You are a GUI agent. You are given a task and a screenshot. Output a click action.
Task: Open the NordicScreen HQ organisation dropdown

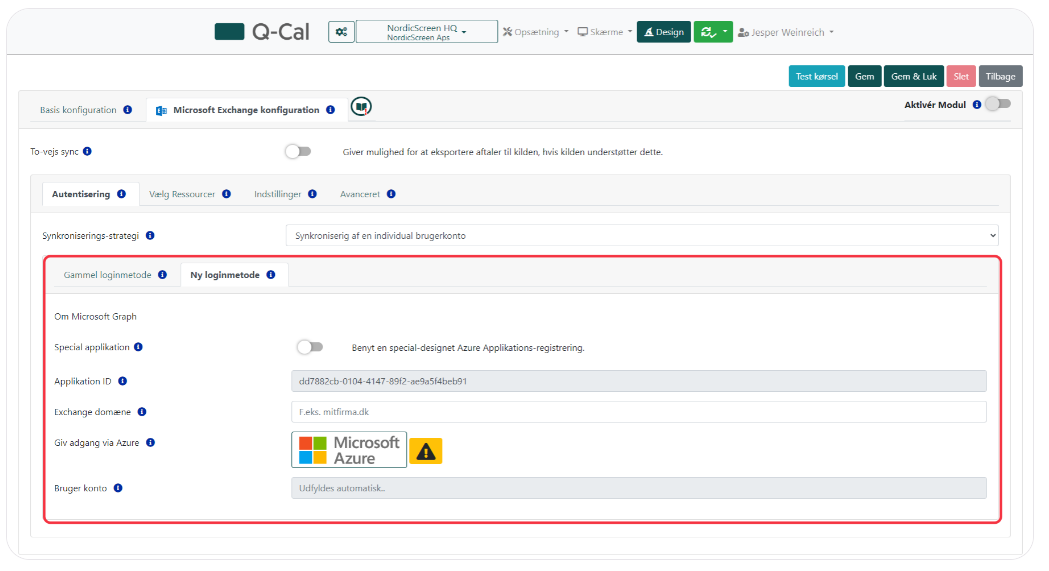pyautogui.click(x=427, y=31)
